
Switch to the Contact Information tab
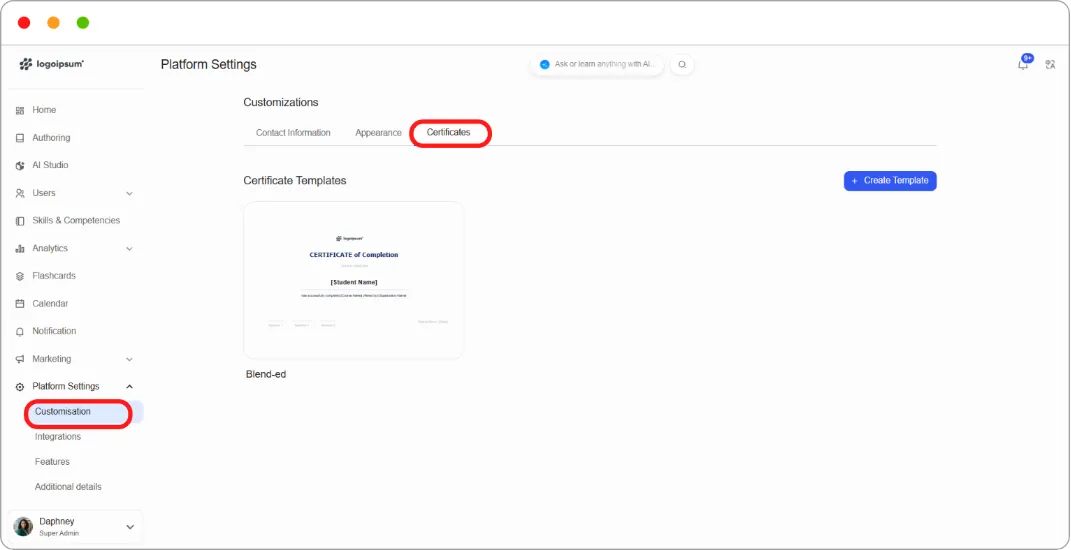293,133
